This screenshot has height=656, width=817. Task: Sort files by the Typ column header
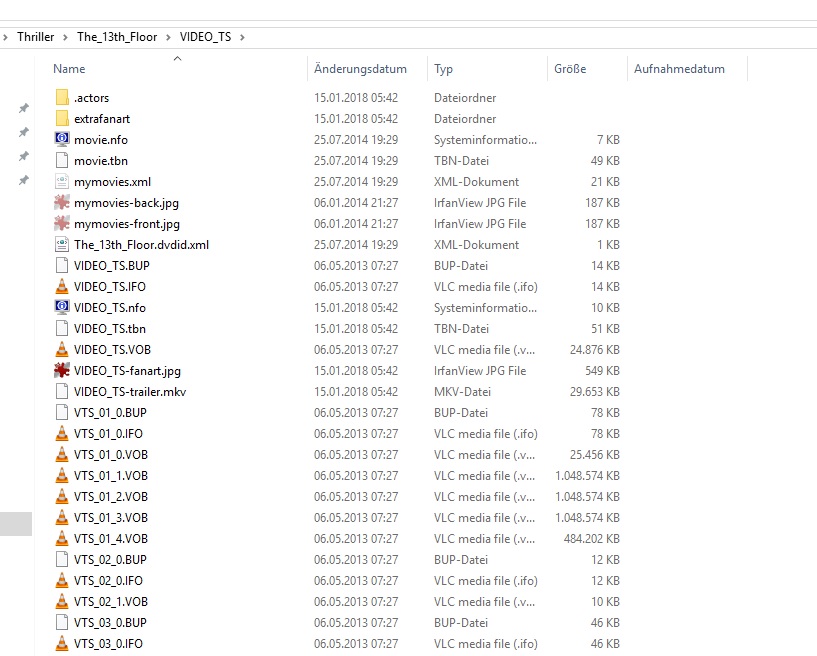pyautogui.click(x=443, y=69)
